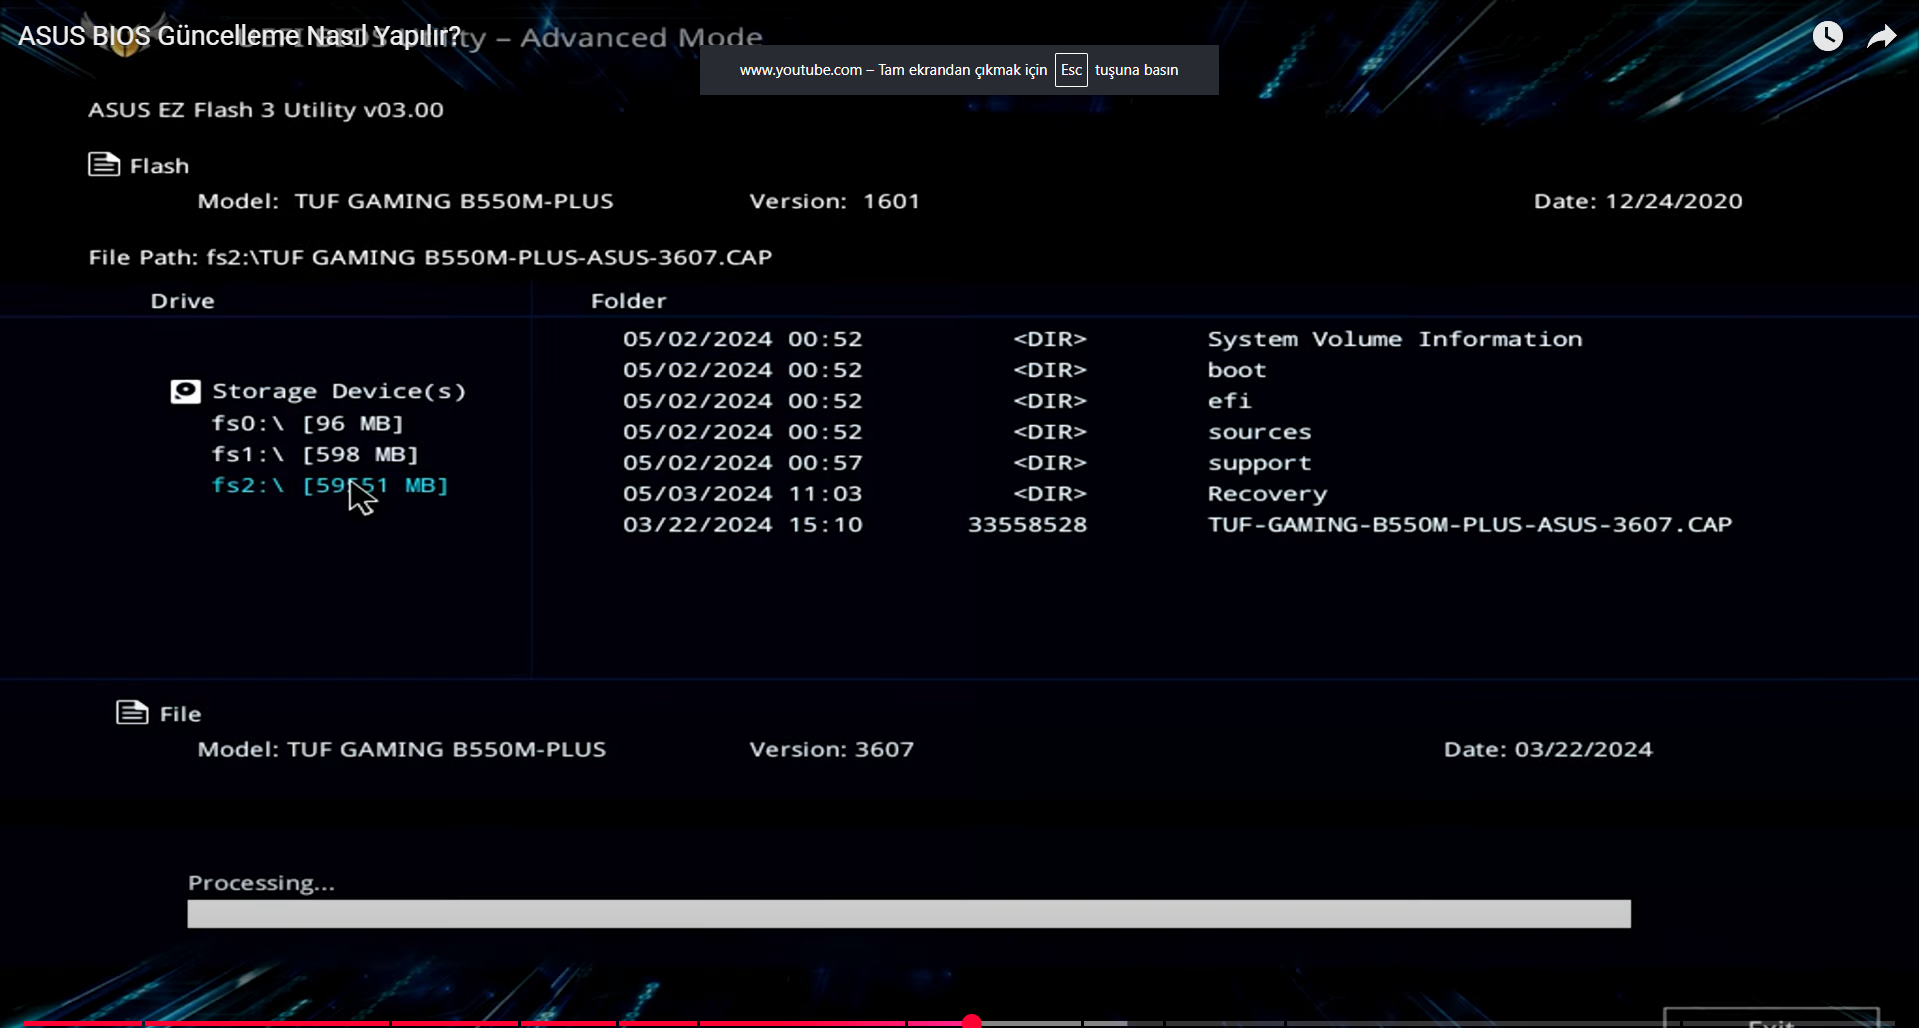Click the Folder column header
Image resolution: width=1919 pixels, height=1028 pixels.
click(x=628, y=301)
